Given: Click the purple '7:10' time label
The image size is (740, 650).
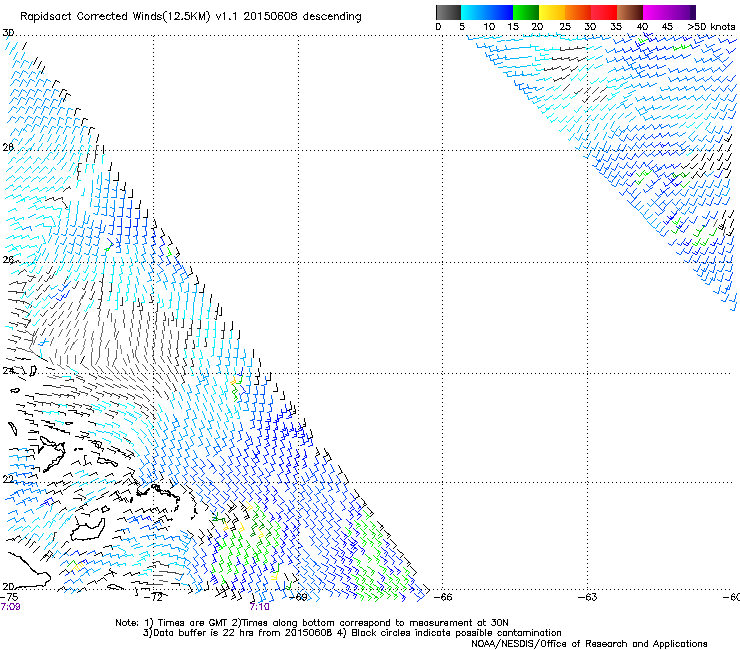Looking at the screenshot, I should click(260, 607).
